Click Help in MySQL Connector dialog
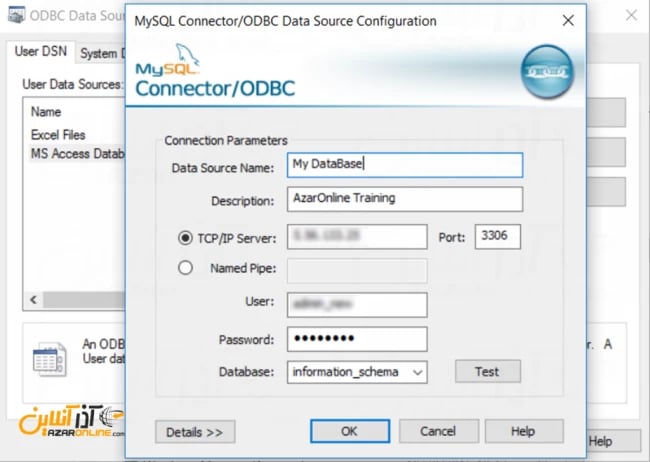 tap(524, 431)
